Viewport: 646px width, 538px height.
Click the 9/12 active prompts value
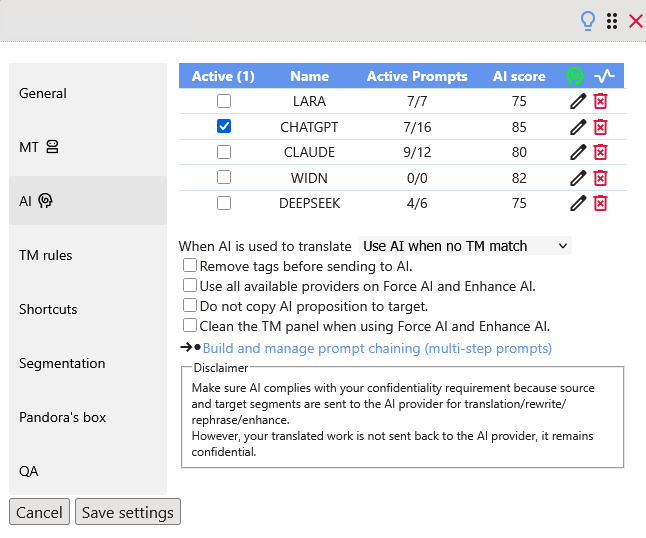(417, 152)
